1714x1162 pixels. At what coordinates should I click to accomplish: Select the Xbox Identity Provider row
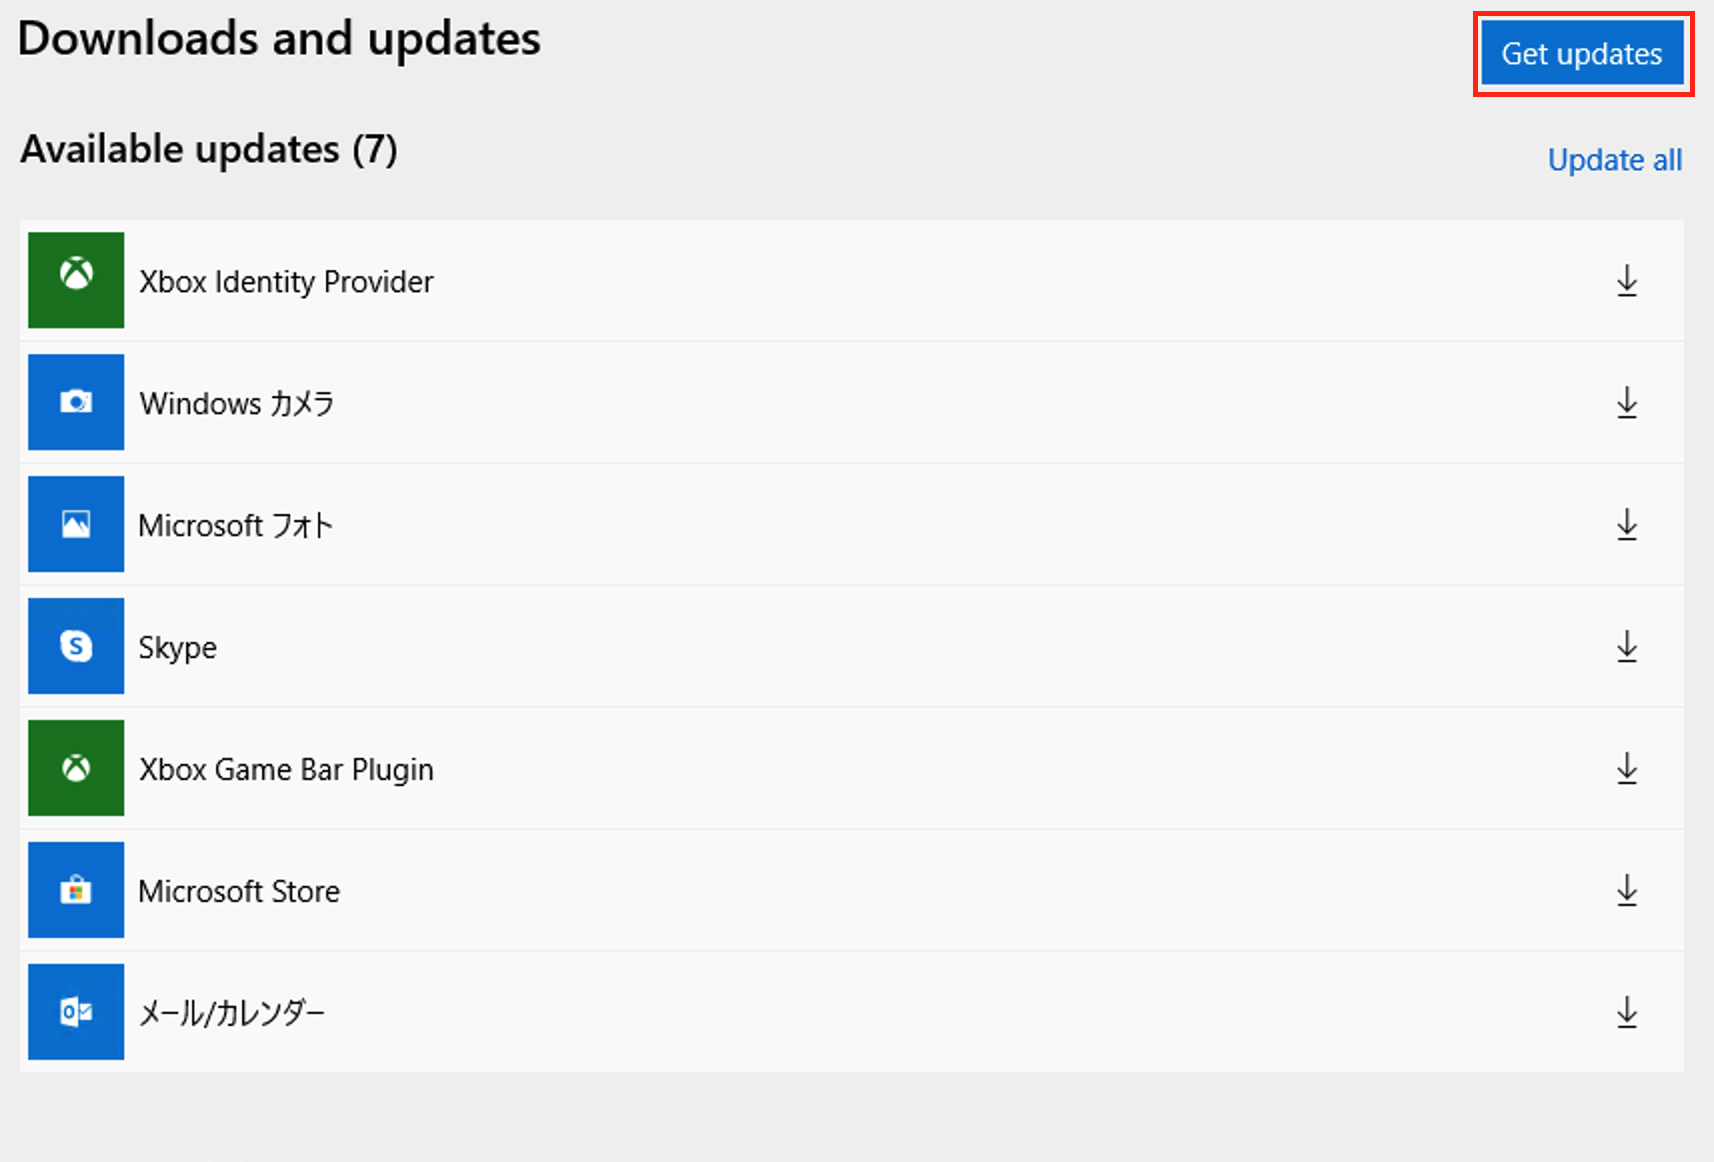click(800, 281)
